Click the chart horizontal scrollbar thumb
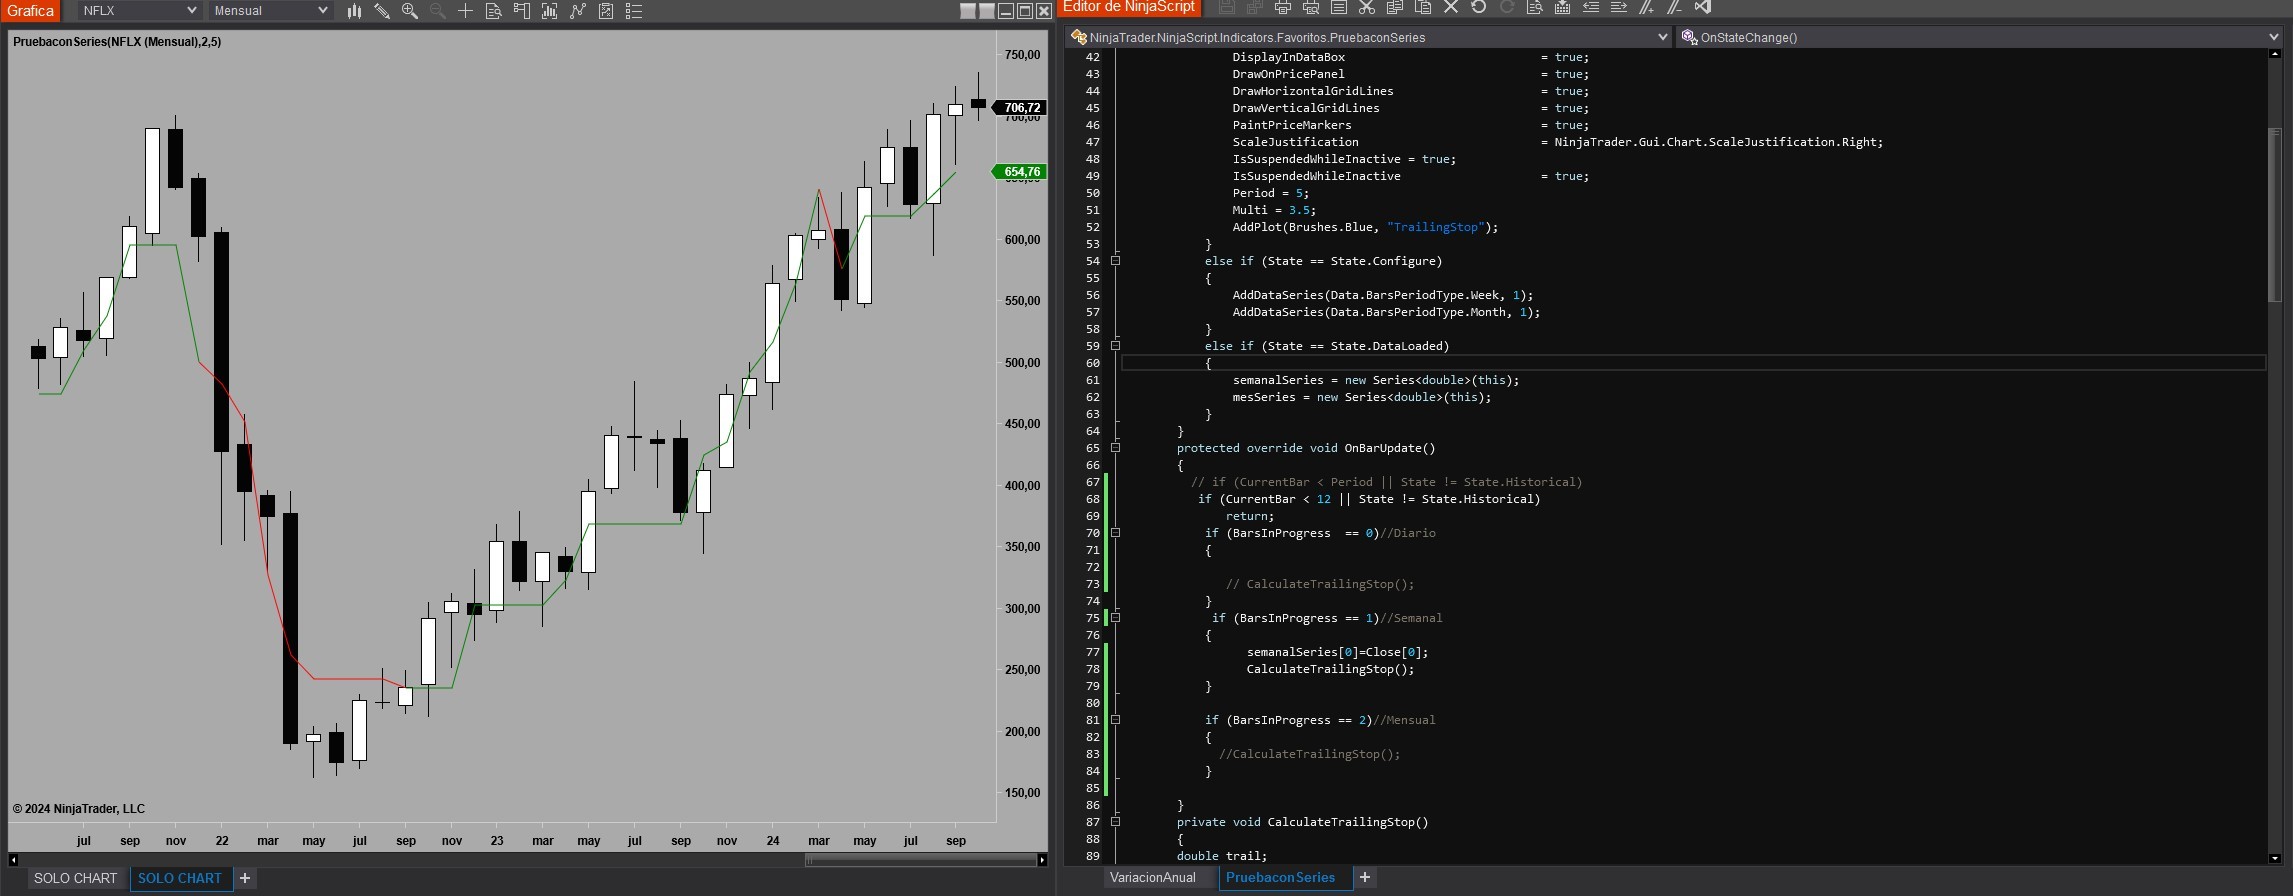Image resolution: width=2293 pixels, height=896 pixels. click(x=920, y=859)
